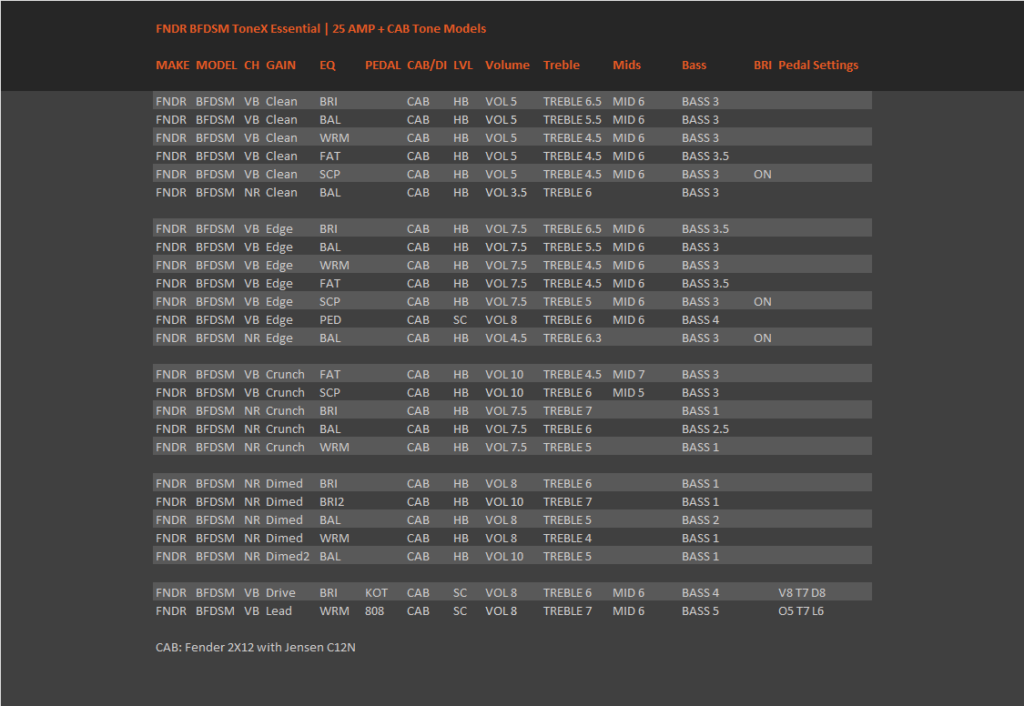Click 'CAB: Fender 2X12 with Jensen C12N' note
This screenshot has height=706, width=1024.
(x=255, y=648)
